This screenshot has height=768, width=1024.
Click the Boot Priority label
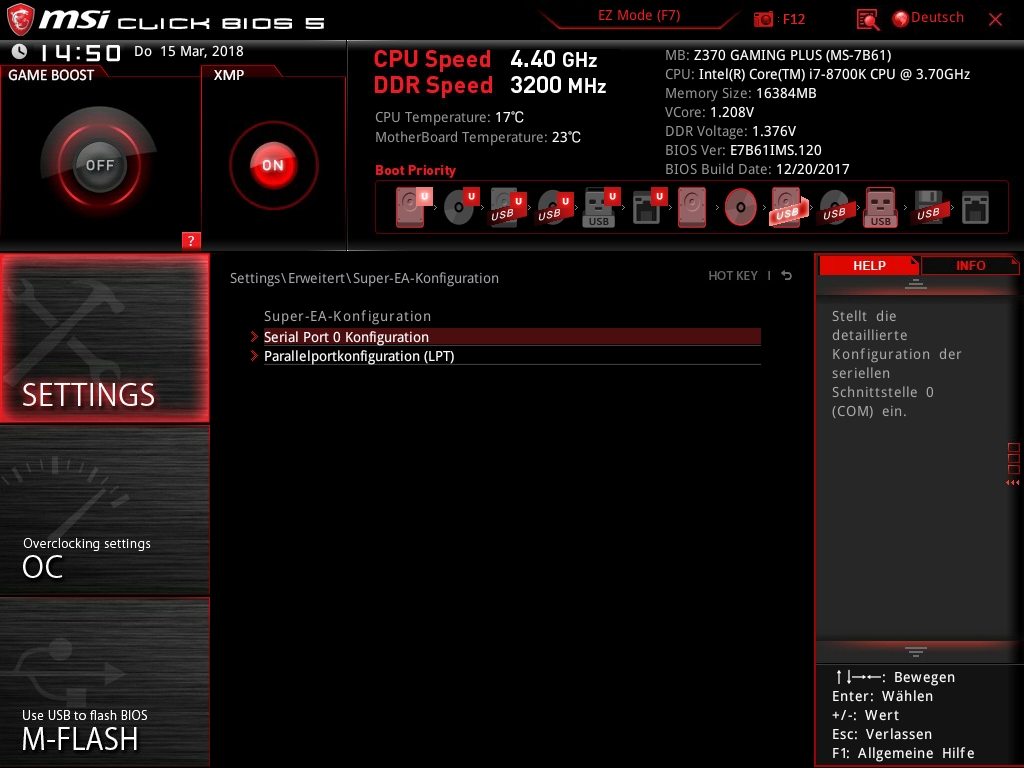tap(415, 170)
